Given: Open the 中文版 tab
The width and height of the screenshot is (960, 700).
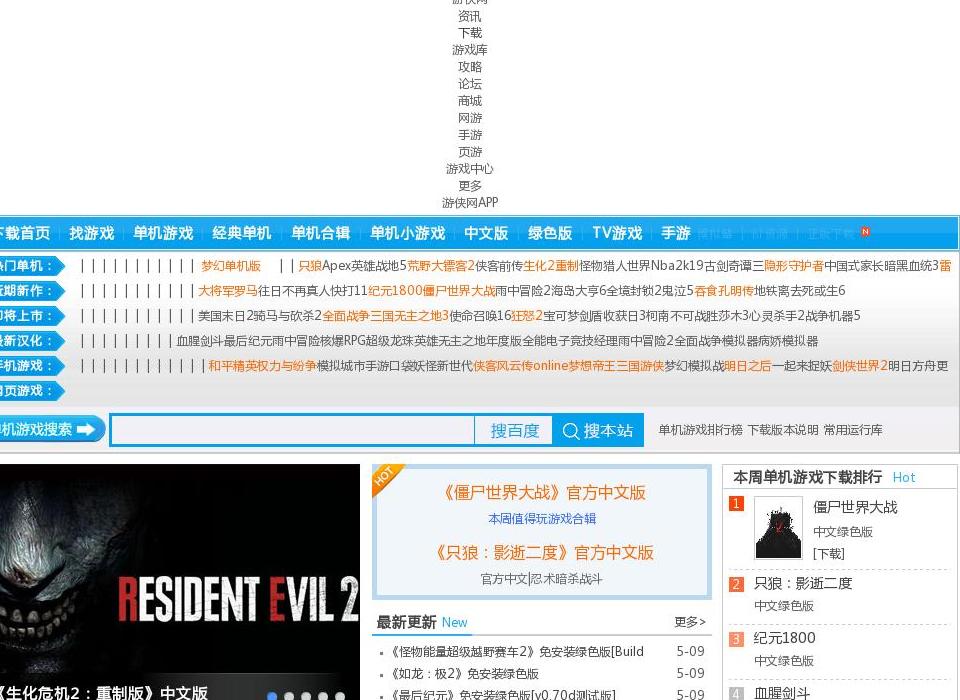Looking at the screenshot, I should point(486,233).
